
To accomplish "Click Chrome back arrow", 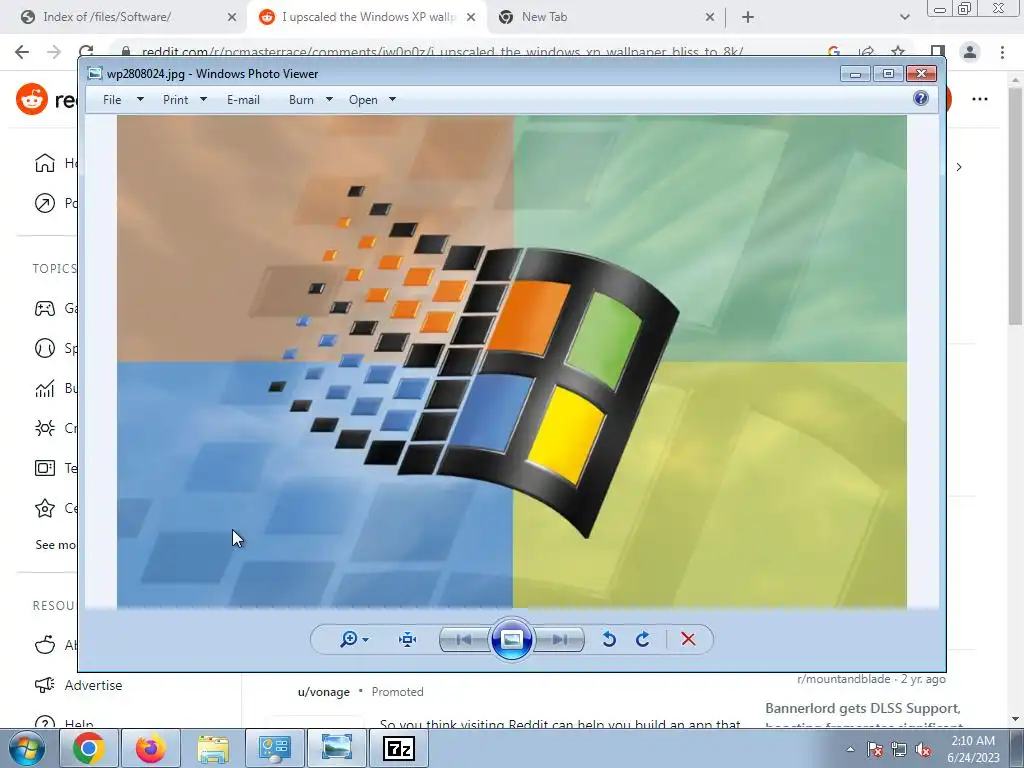I will (22, 52).
